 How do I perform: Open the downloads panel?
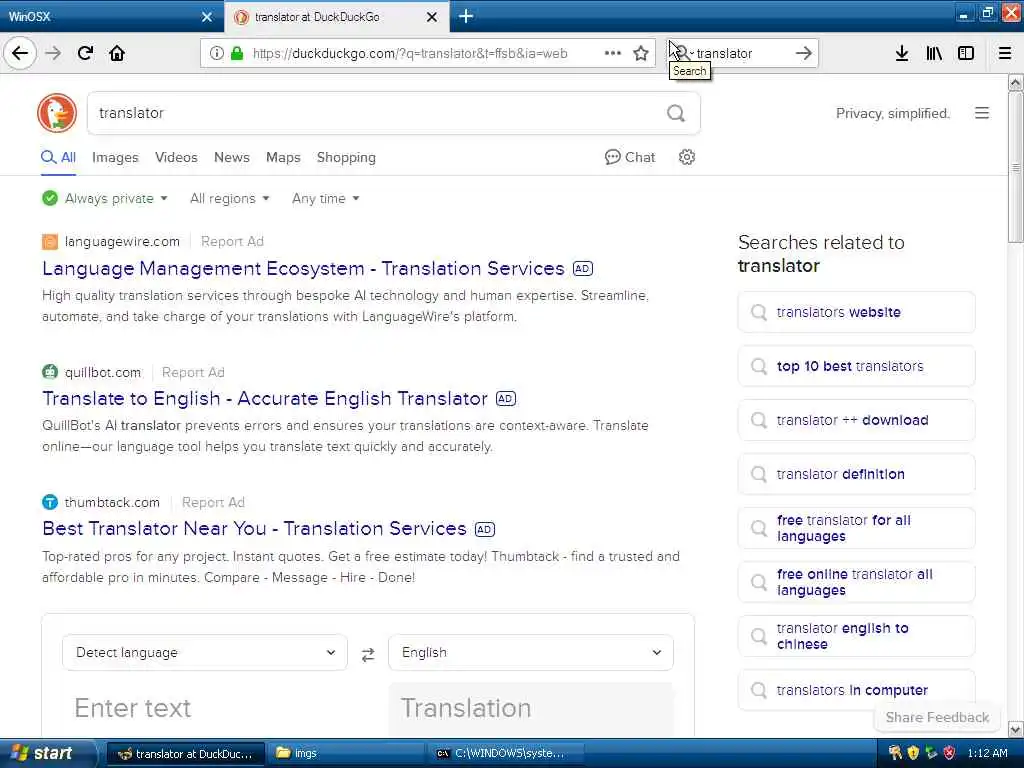click(x=901, y=53)
